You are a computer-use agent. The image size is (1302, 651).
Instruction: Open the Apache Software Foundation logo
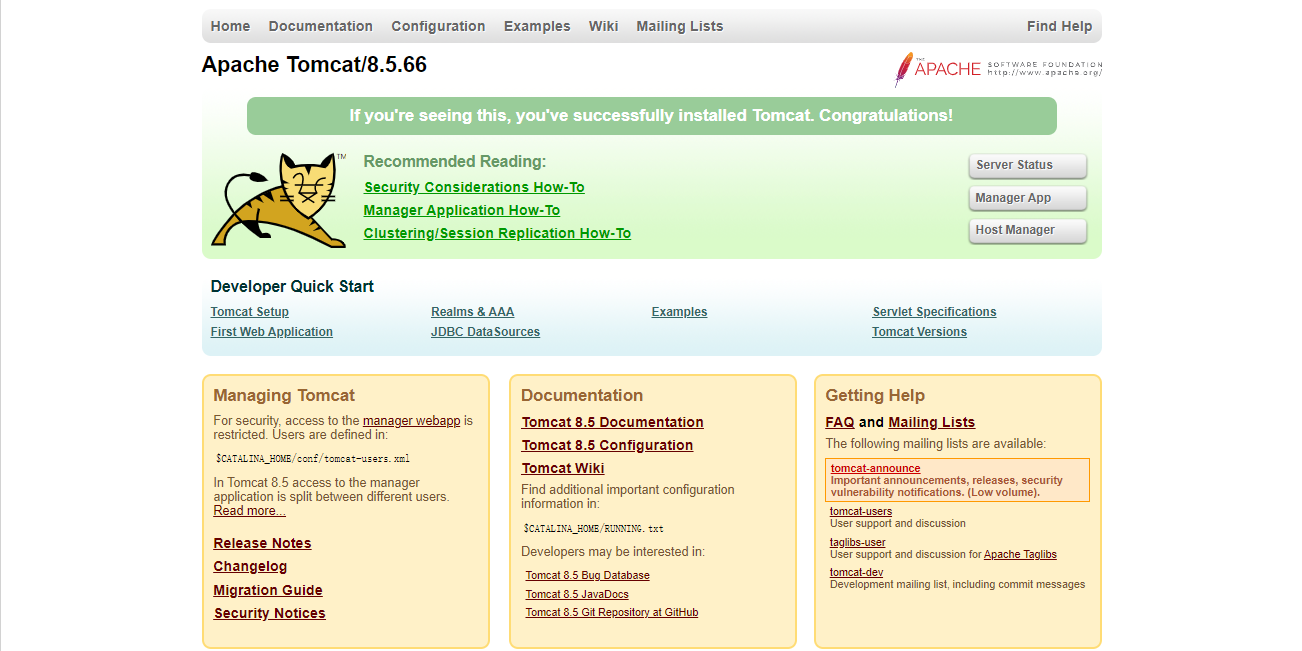coord(998,69)
